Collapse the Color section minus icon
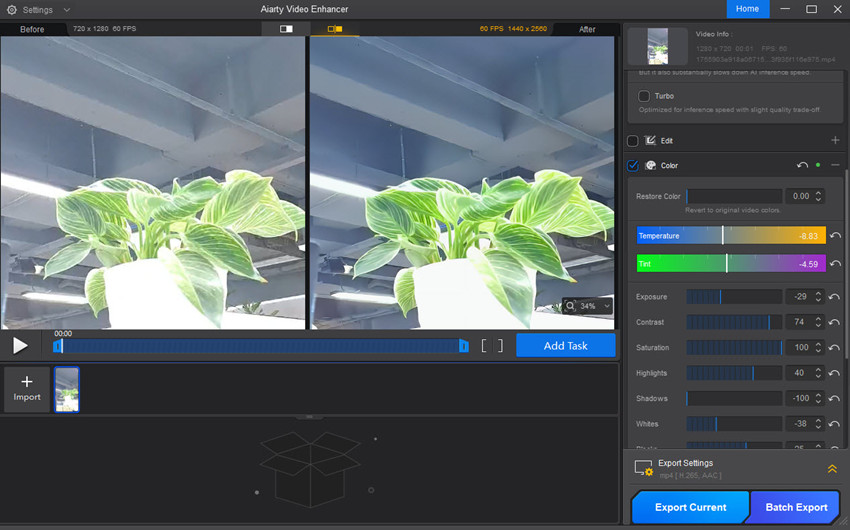 point(835,165)
